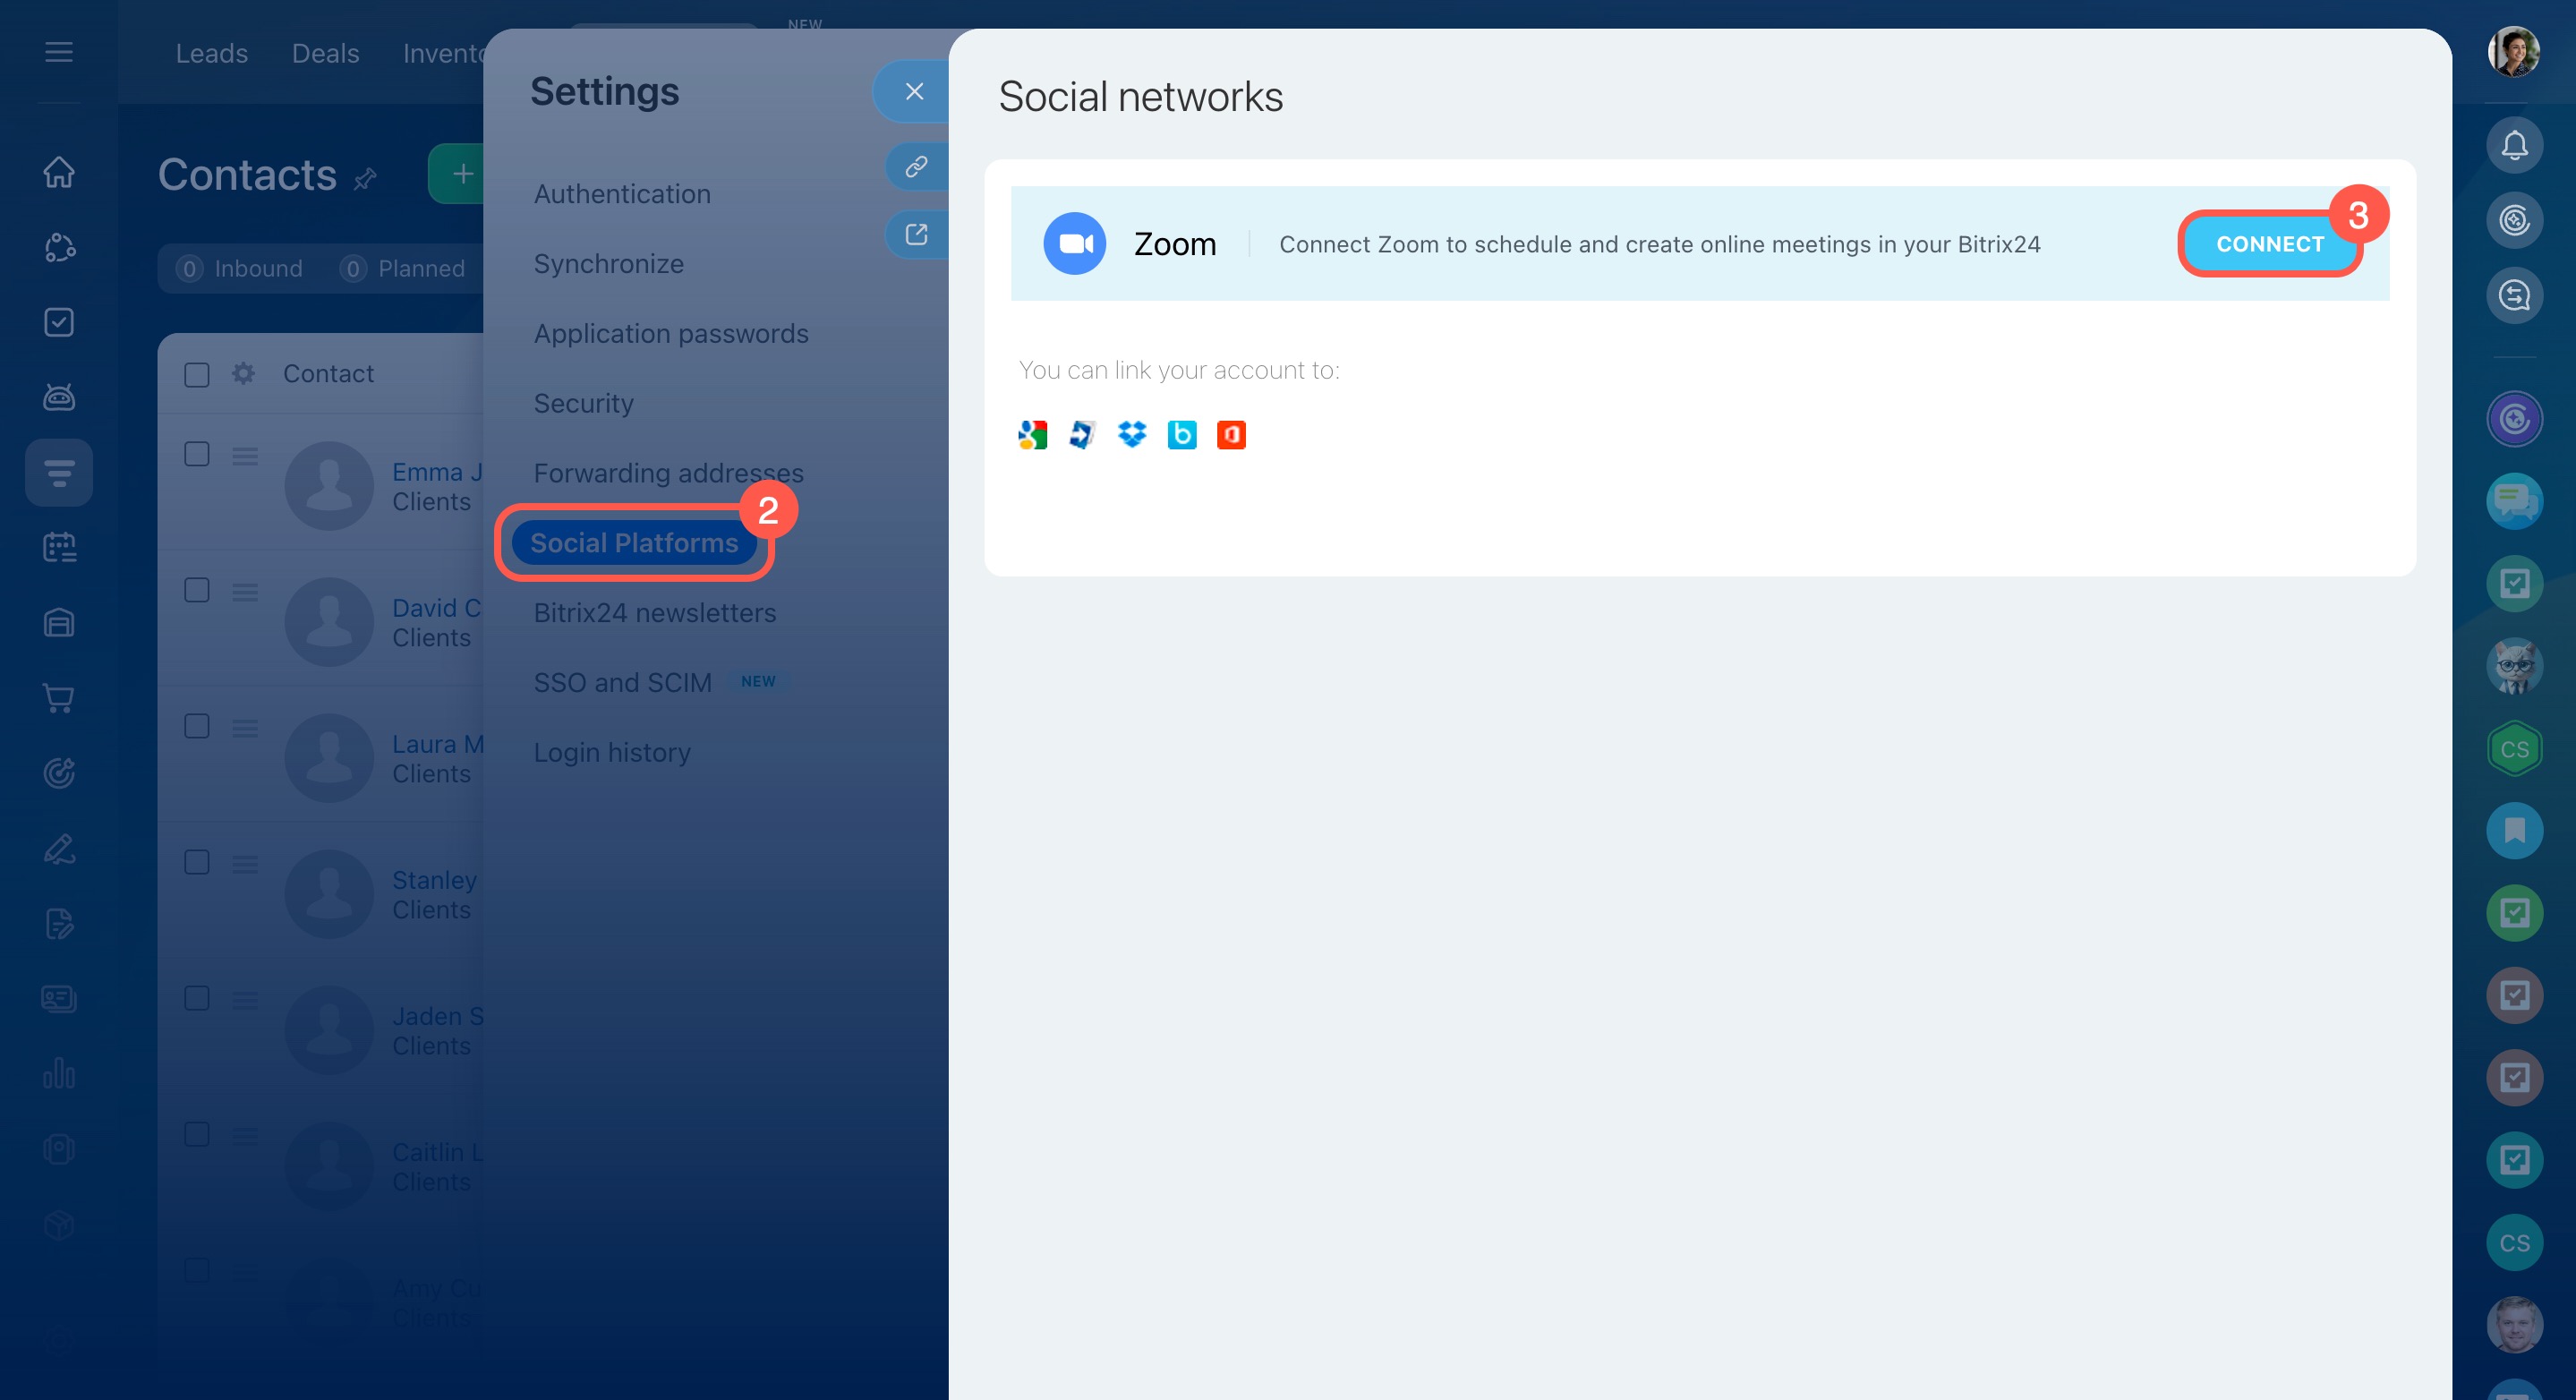Open Emma row actions menu
Viewport: 2576px width, 1400px height.
point(245,456)
